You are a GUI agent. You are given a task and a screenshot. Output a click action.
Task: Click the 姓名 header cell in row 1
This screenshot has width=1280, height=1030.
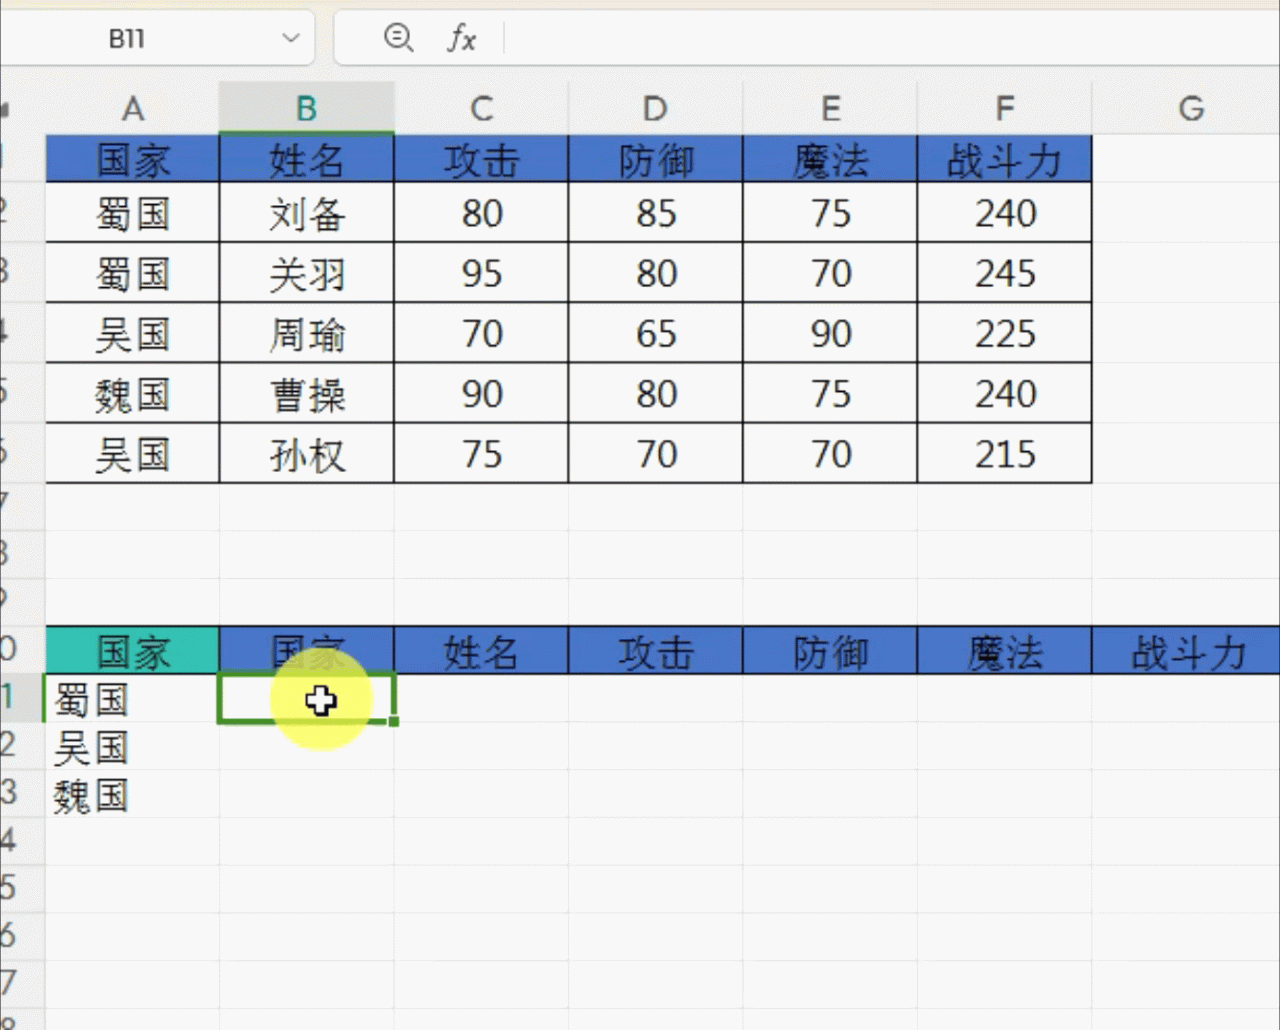306,159
